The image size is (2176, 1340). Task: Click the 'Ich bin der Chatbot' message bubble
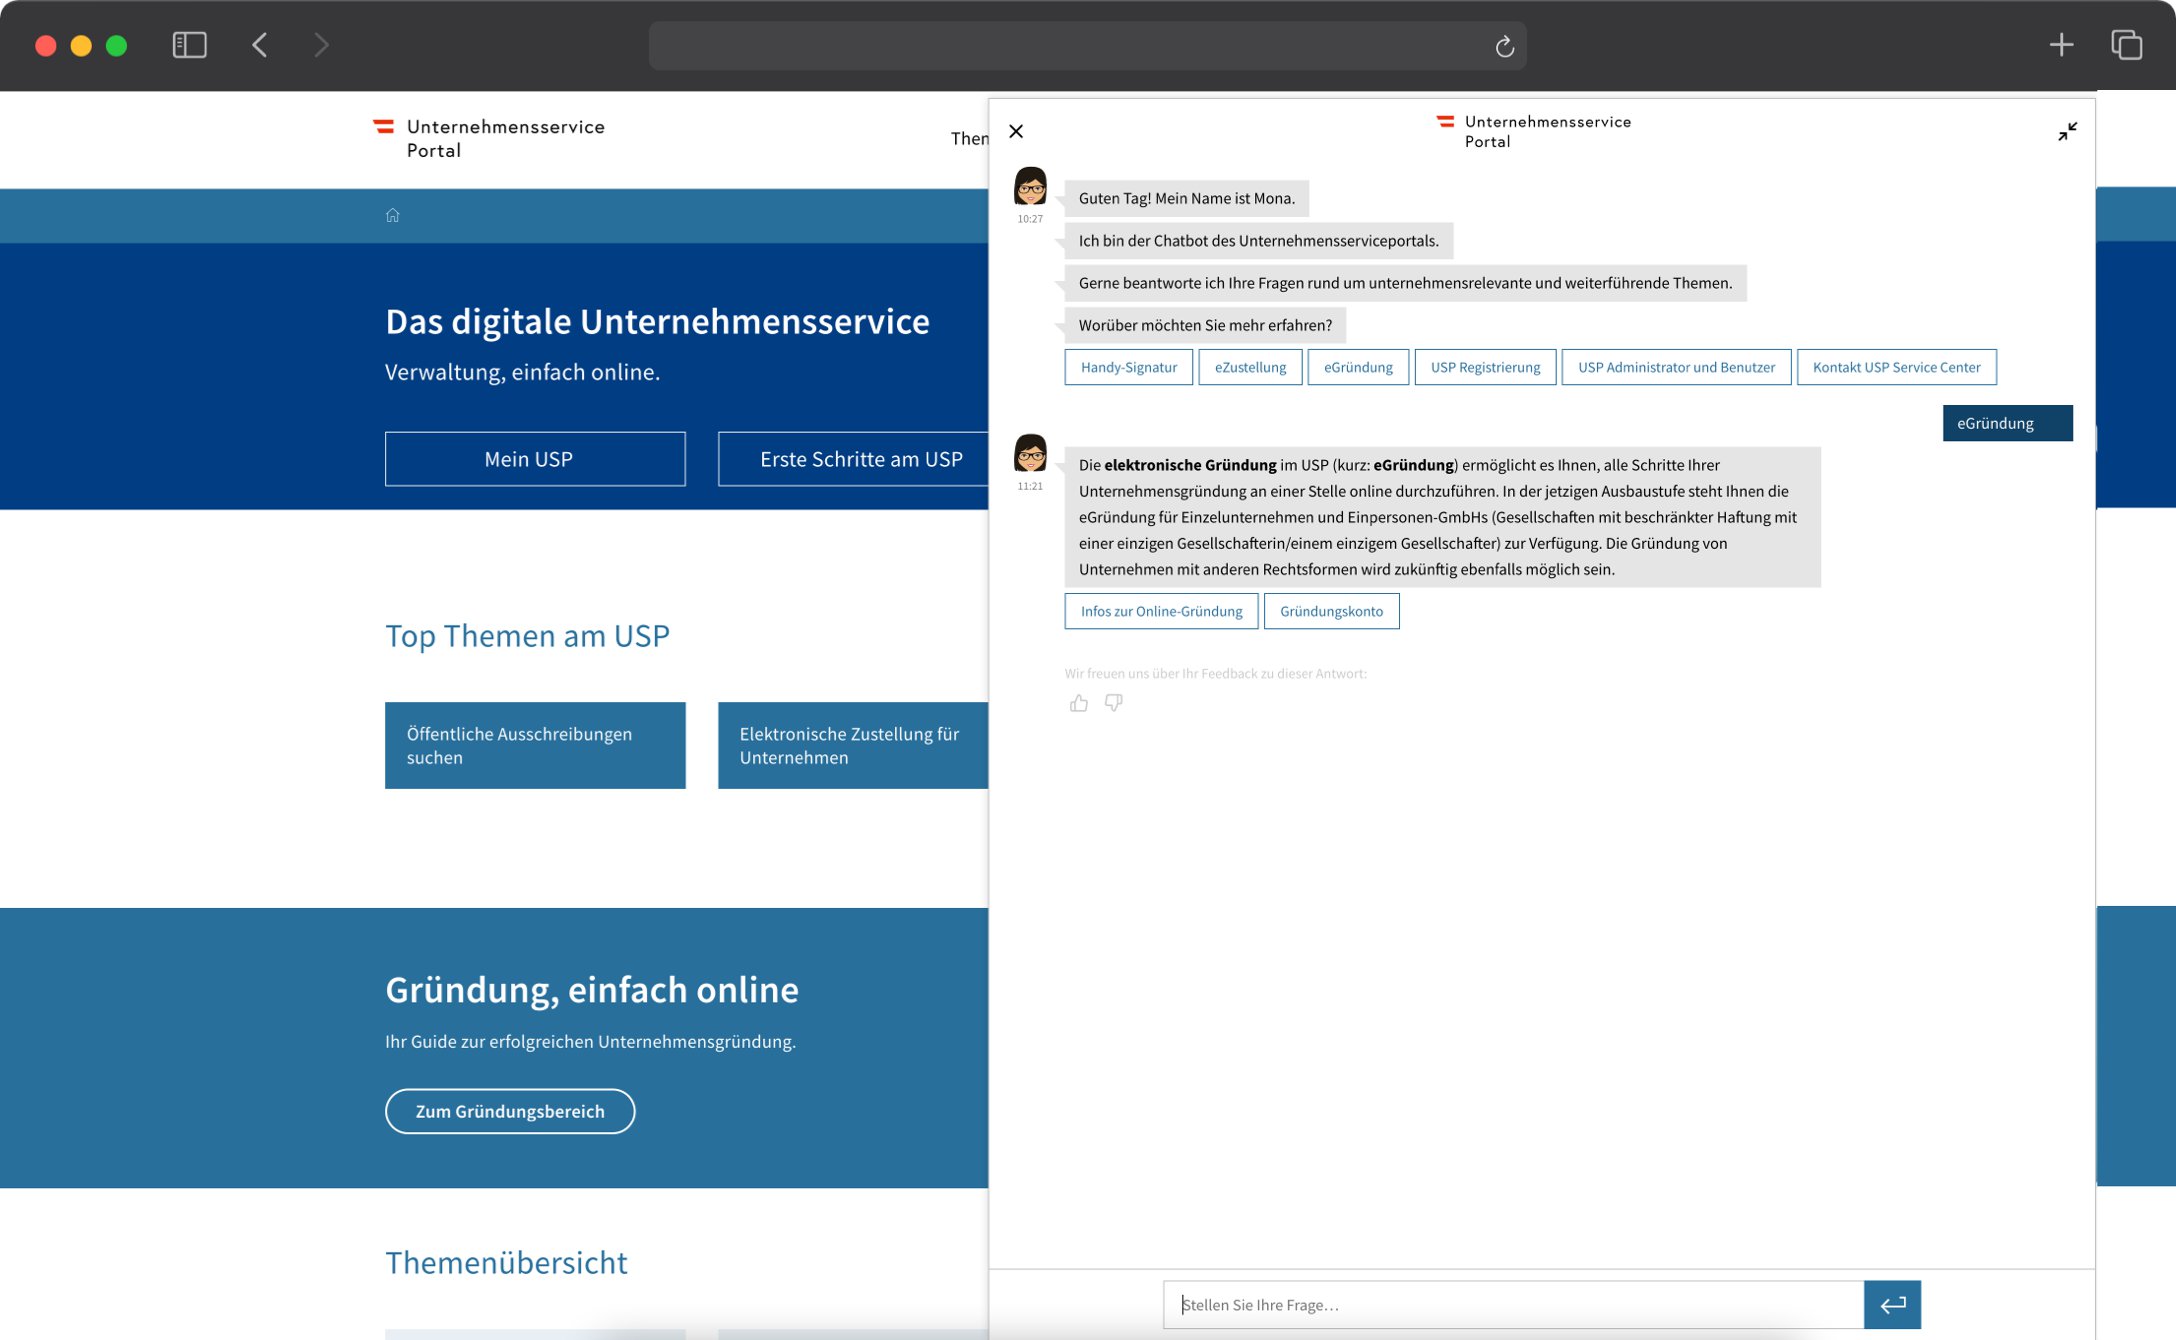tap(1258, 241)
